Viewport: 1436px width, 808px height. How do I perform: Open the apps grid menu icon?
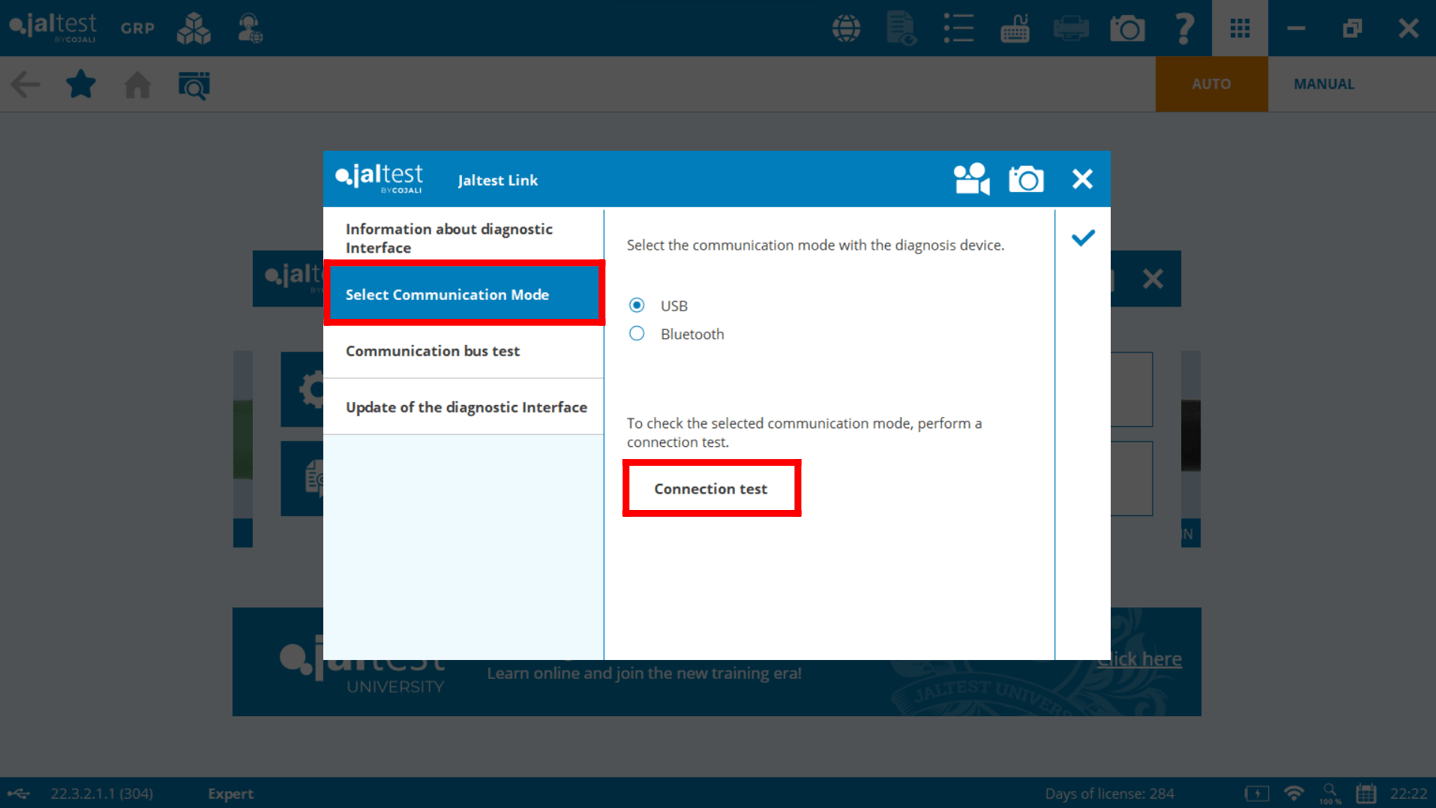[1240, 28]
